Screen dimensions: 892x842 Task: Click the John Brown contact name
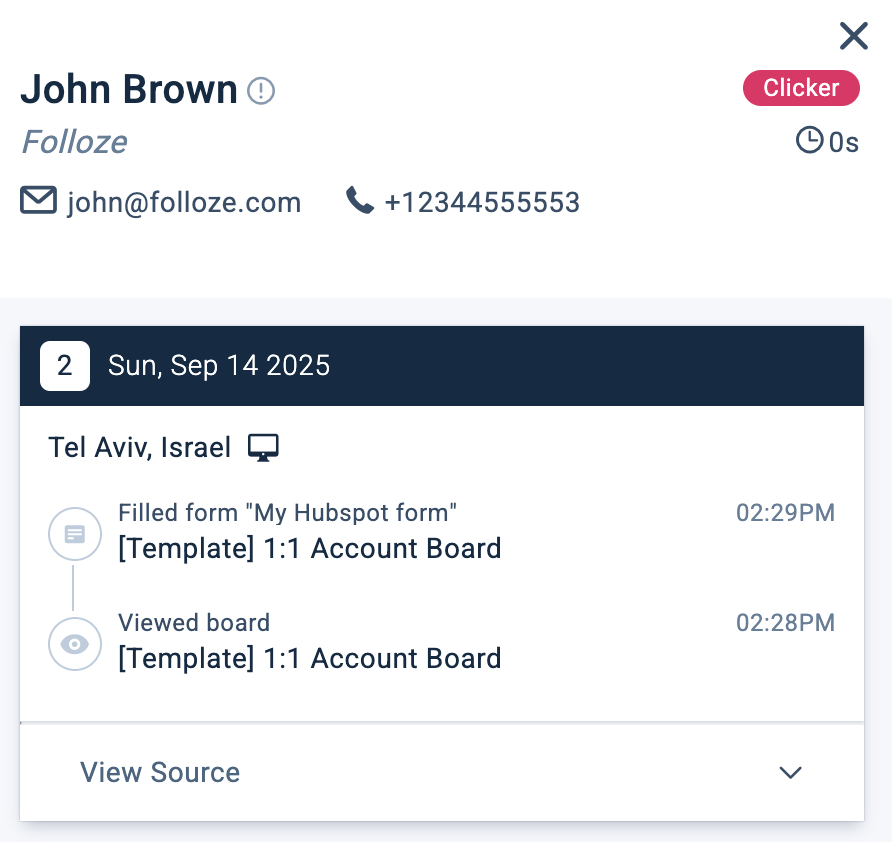tap(129, 90)
